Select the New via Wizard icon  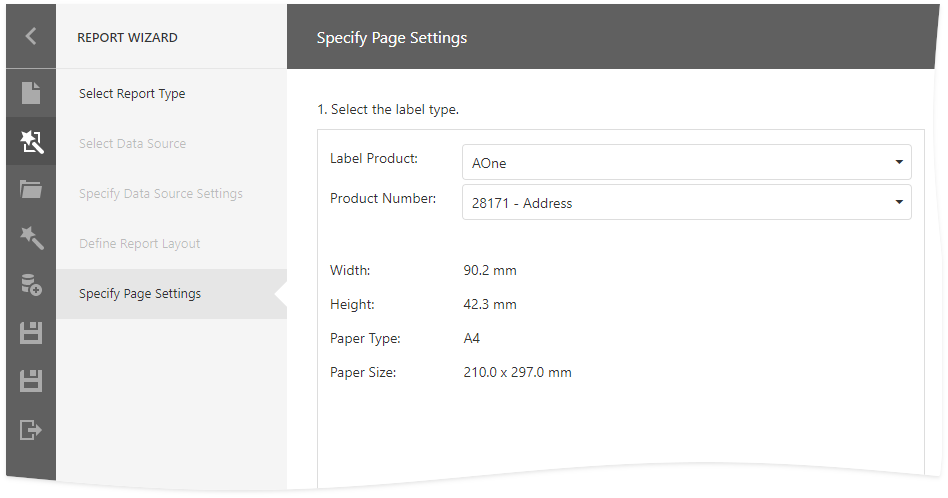coord(31,143)
